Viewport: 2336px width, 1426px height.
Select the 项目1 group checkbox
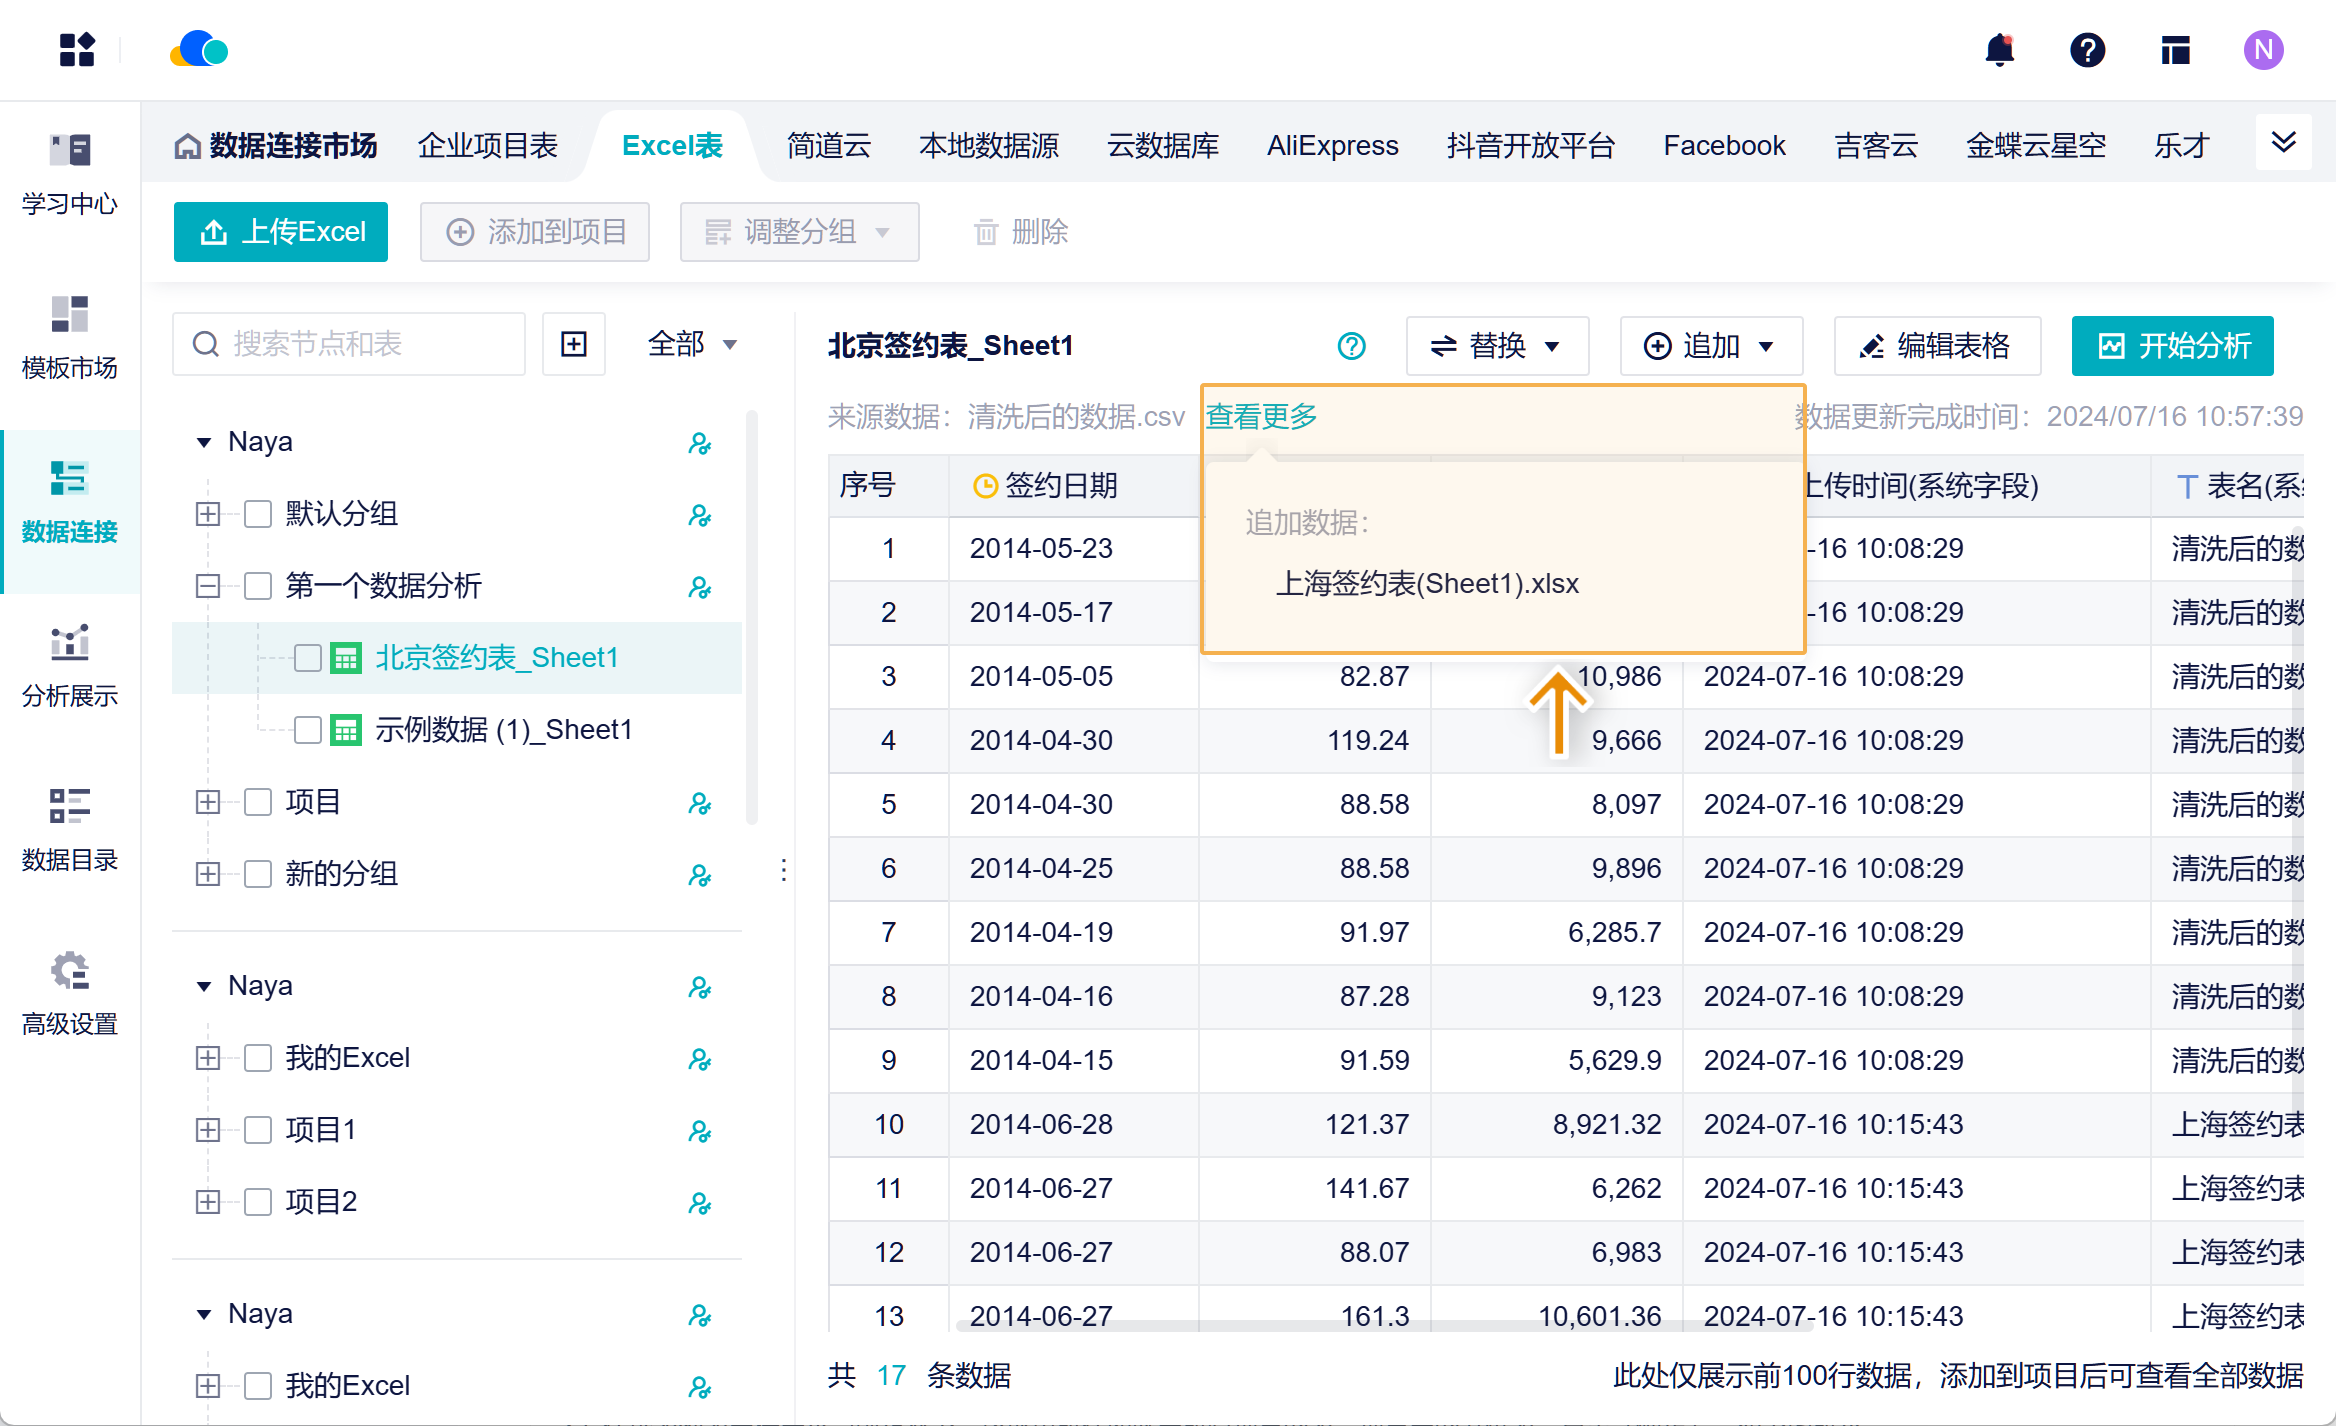258,1130
